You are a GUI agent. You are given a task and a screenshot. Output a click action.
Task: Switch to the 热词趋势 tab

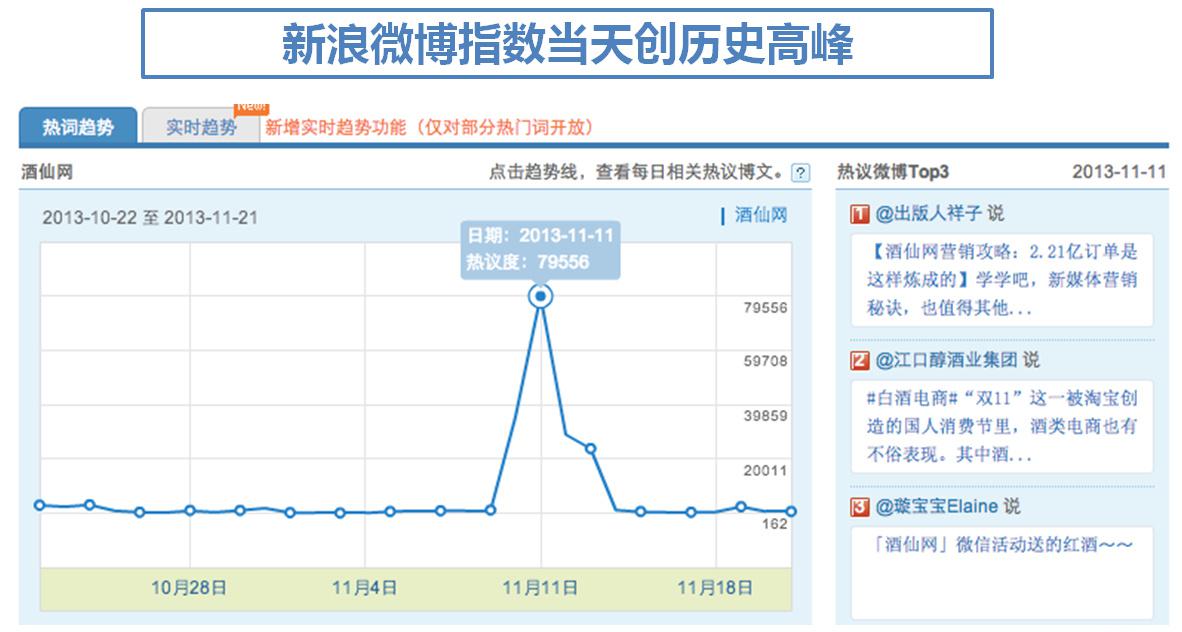click(78, 126)
